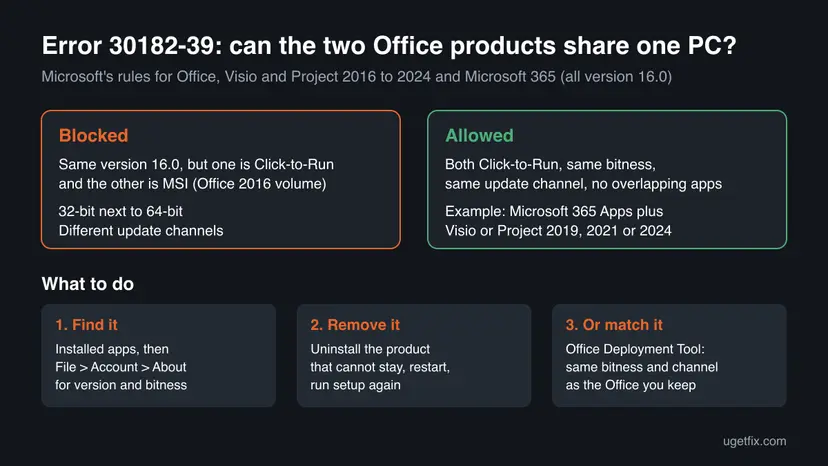Click the text 'as the Office you keep'
828x466 pixels.
pyautogui.click(x=631, y=385)
